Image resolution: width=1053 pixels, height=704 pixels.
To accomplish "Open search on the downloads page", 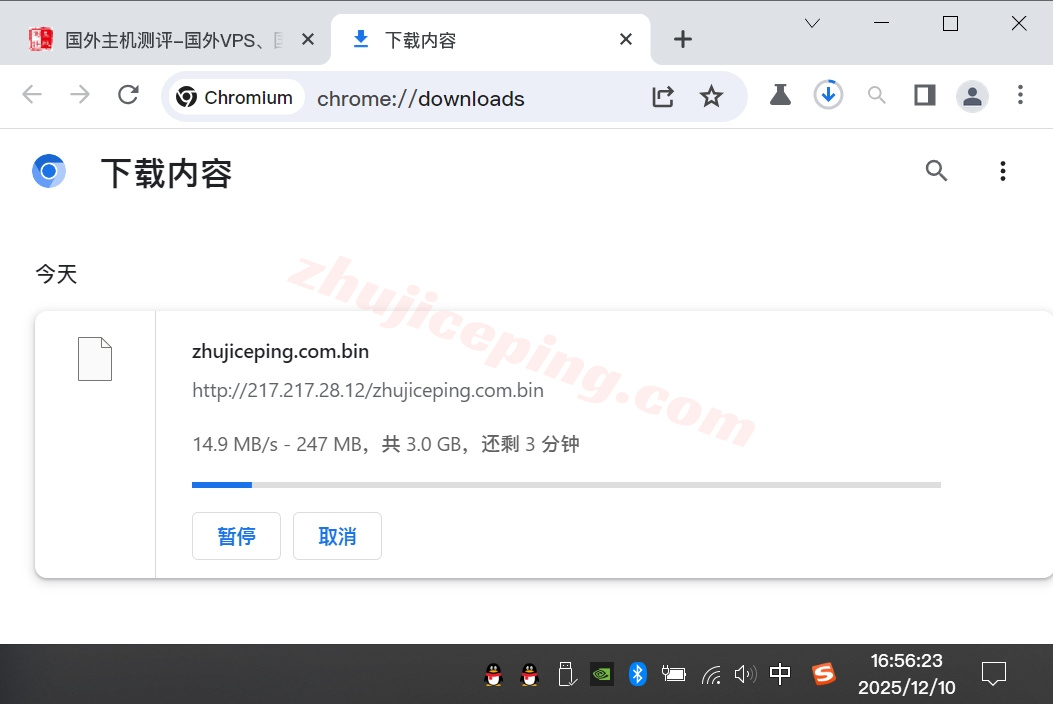I will [x=936, y=170].
